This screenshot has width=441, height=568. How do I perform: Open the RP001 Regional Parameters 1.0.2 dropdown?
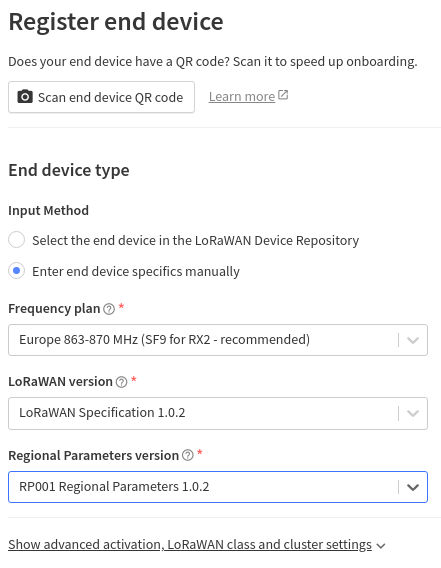coord(218,487)
